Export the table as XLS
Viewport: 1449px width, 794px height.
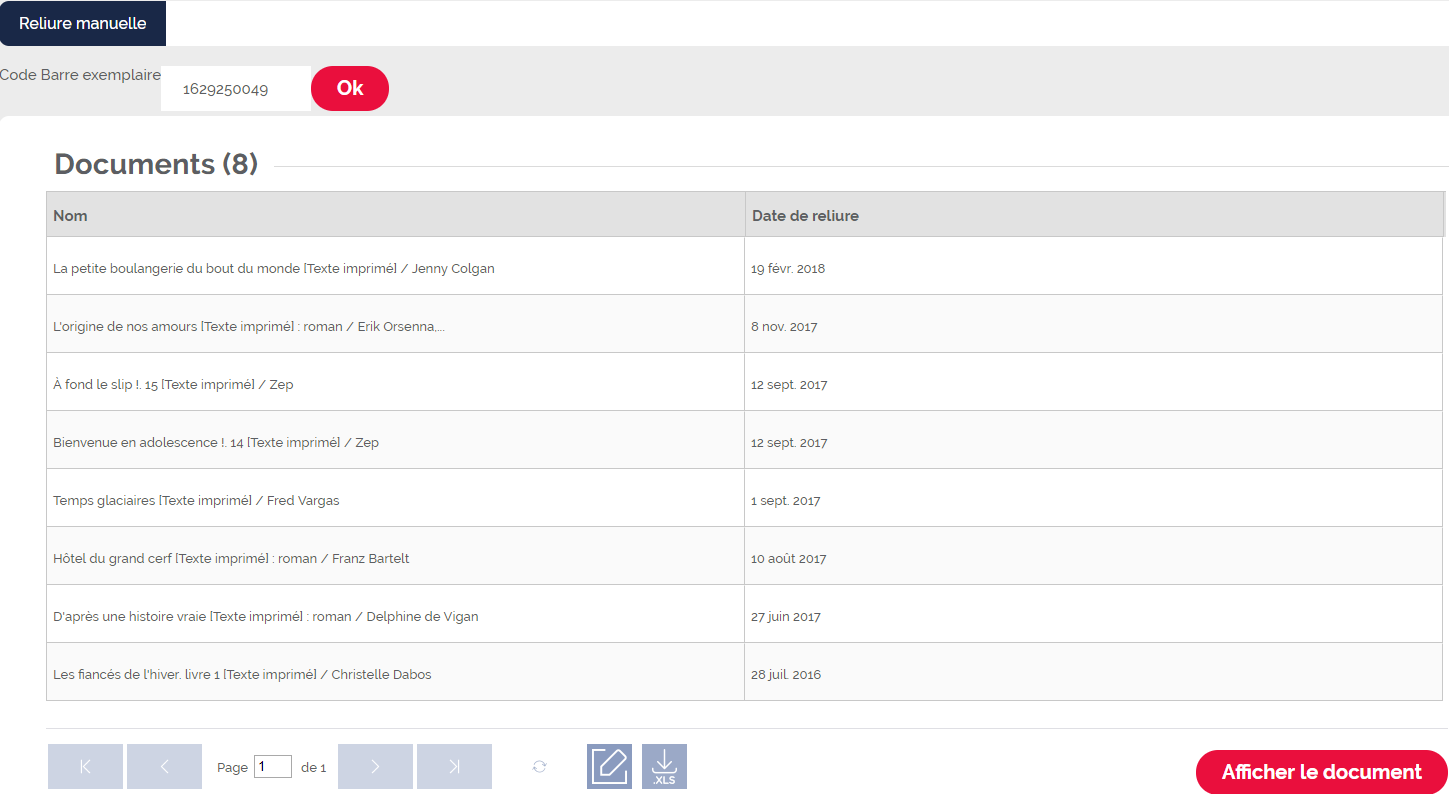click(664, 766)
